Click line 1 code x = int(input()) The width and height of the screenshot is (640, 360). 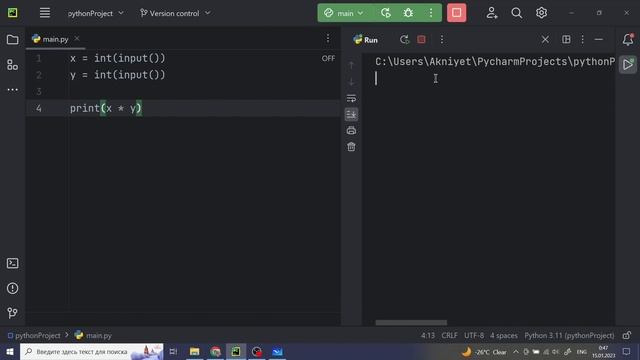(118, 58)
